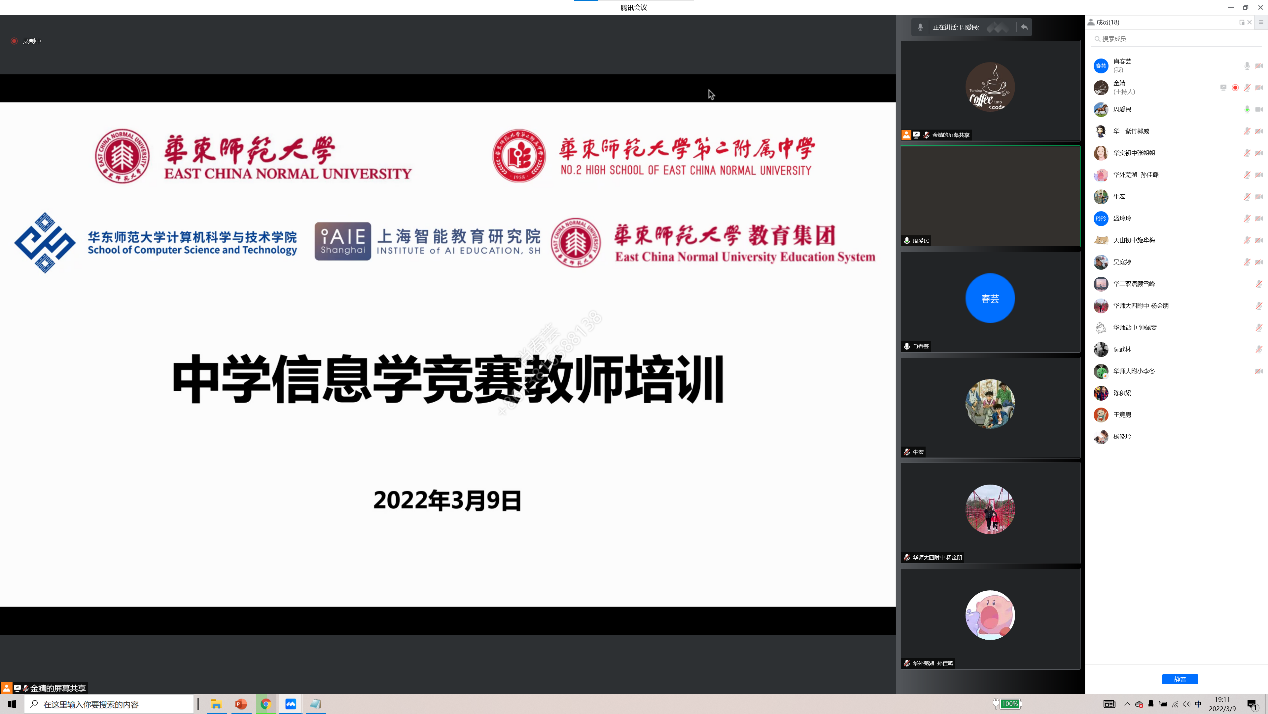Open File Explorer from the taskbar

coord(216,704)
